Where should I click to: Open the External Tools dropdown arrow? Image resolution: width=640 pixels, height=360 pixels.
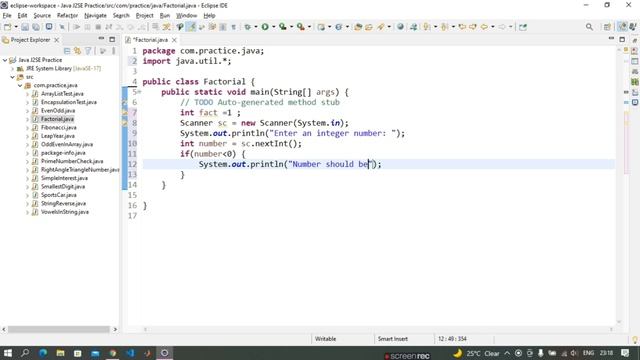pyautogui.click(x=309, y=27)
